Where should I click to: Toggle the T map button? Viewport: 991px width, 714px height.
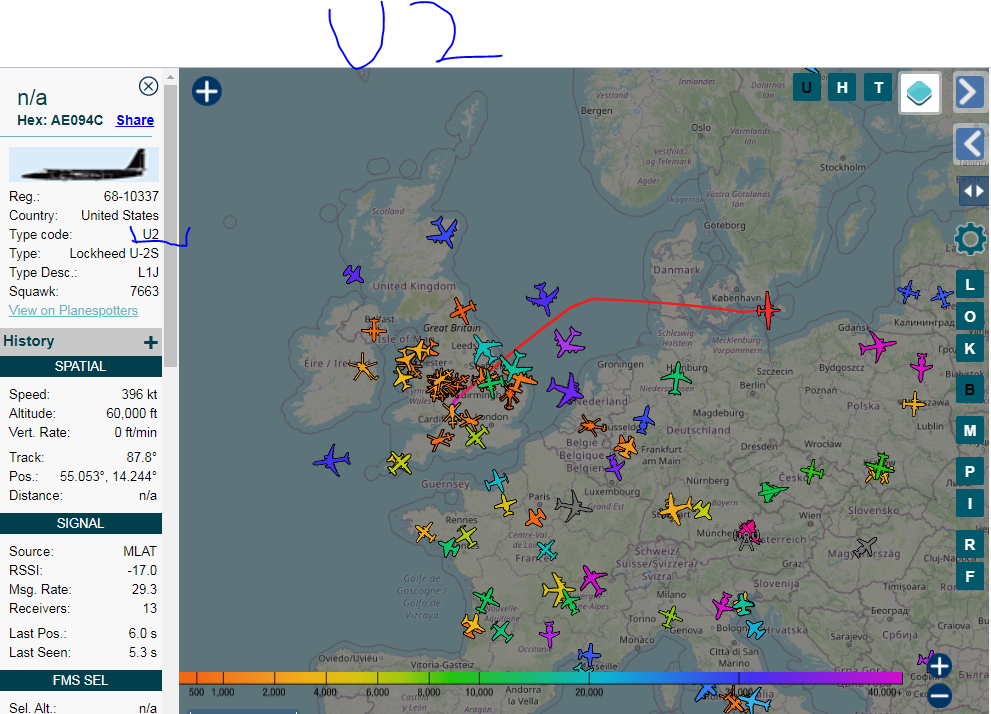point(879,87)
